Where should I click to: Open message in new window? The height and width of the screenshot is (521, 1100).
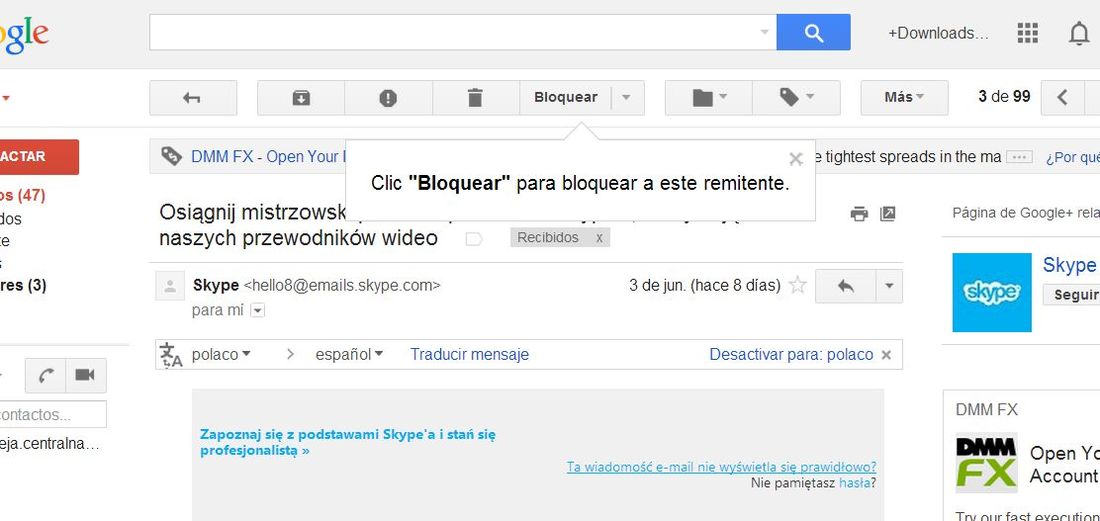(887, 214)
